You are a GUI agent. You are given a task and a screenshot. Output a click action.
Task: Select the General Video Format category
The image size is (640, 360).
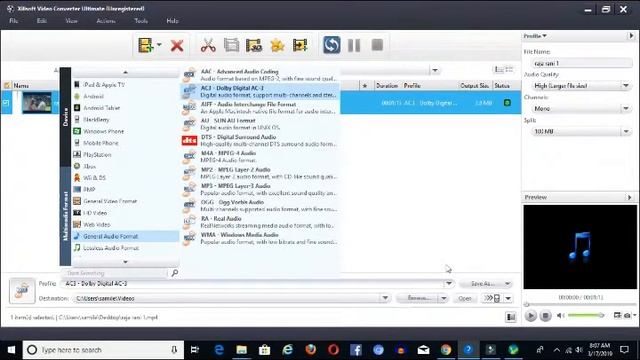125,201
